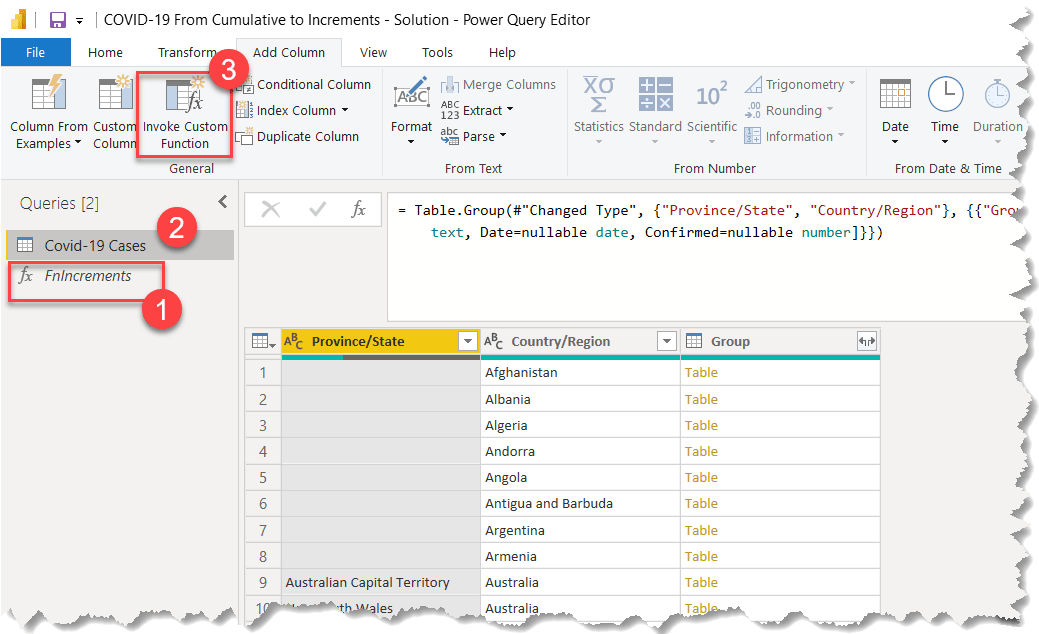Screen dimensions: 1039x634
Task: Open the Table link in Argentina row
Action: 701,530
